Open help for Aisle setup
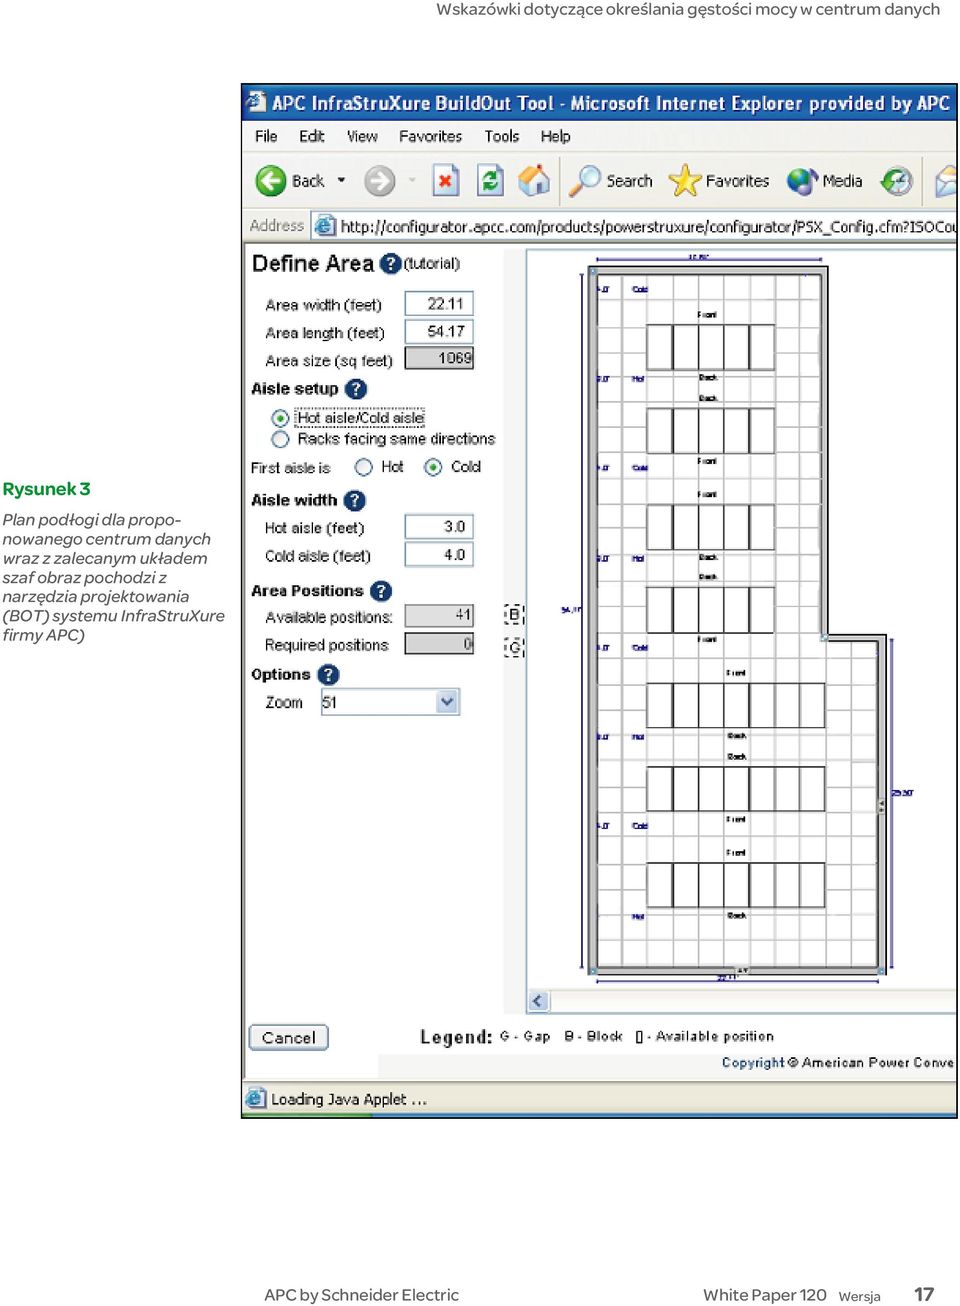 [x=355, y=389]
